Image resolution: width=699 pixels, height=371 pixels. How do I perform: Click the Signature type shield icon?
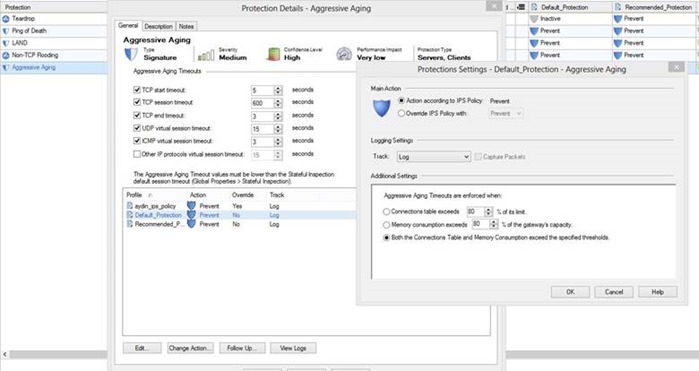131,54
